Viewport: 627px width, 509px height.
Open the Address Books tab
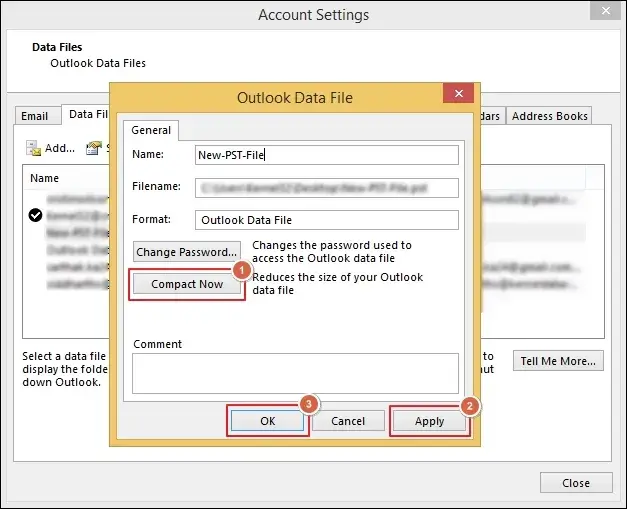tap(549, 116)
